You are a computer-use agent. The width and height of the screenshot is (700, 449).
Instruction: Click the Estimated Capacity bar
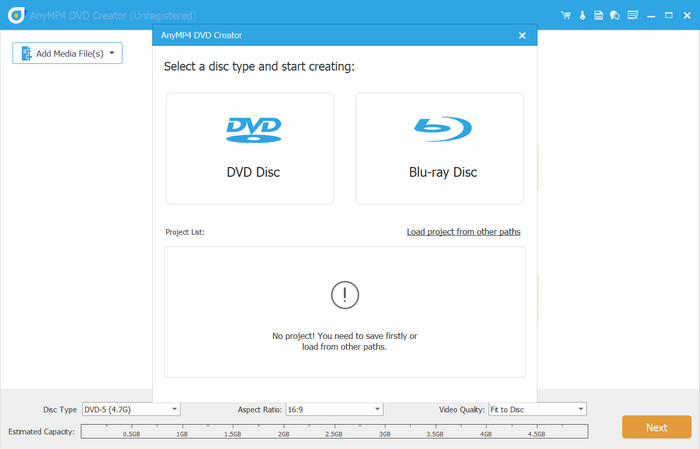click(334, 432)
